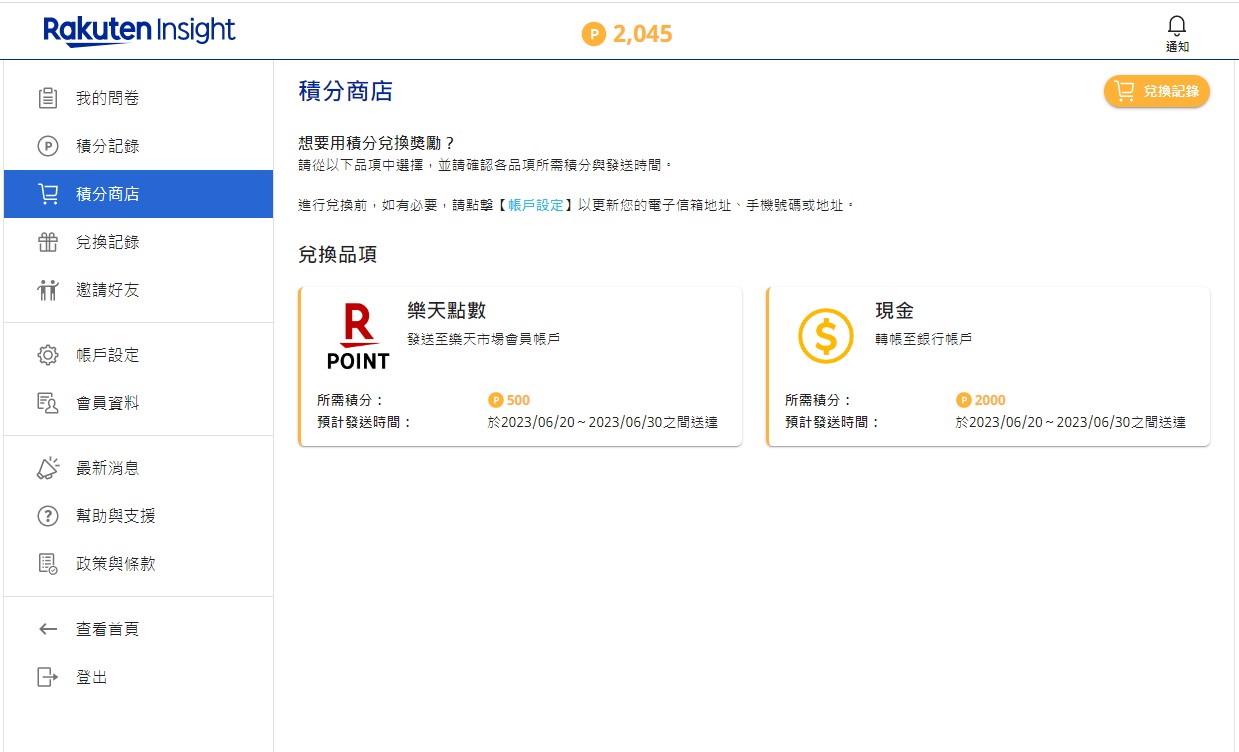Click the clipboard icon beside 我的問卷
1239x752 pixels.
pyautogui.click(x=48, y=98)
